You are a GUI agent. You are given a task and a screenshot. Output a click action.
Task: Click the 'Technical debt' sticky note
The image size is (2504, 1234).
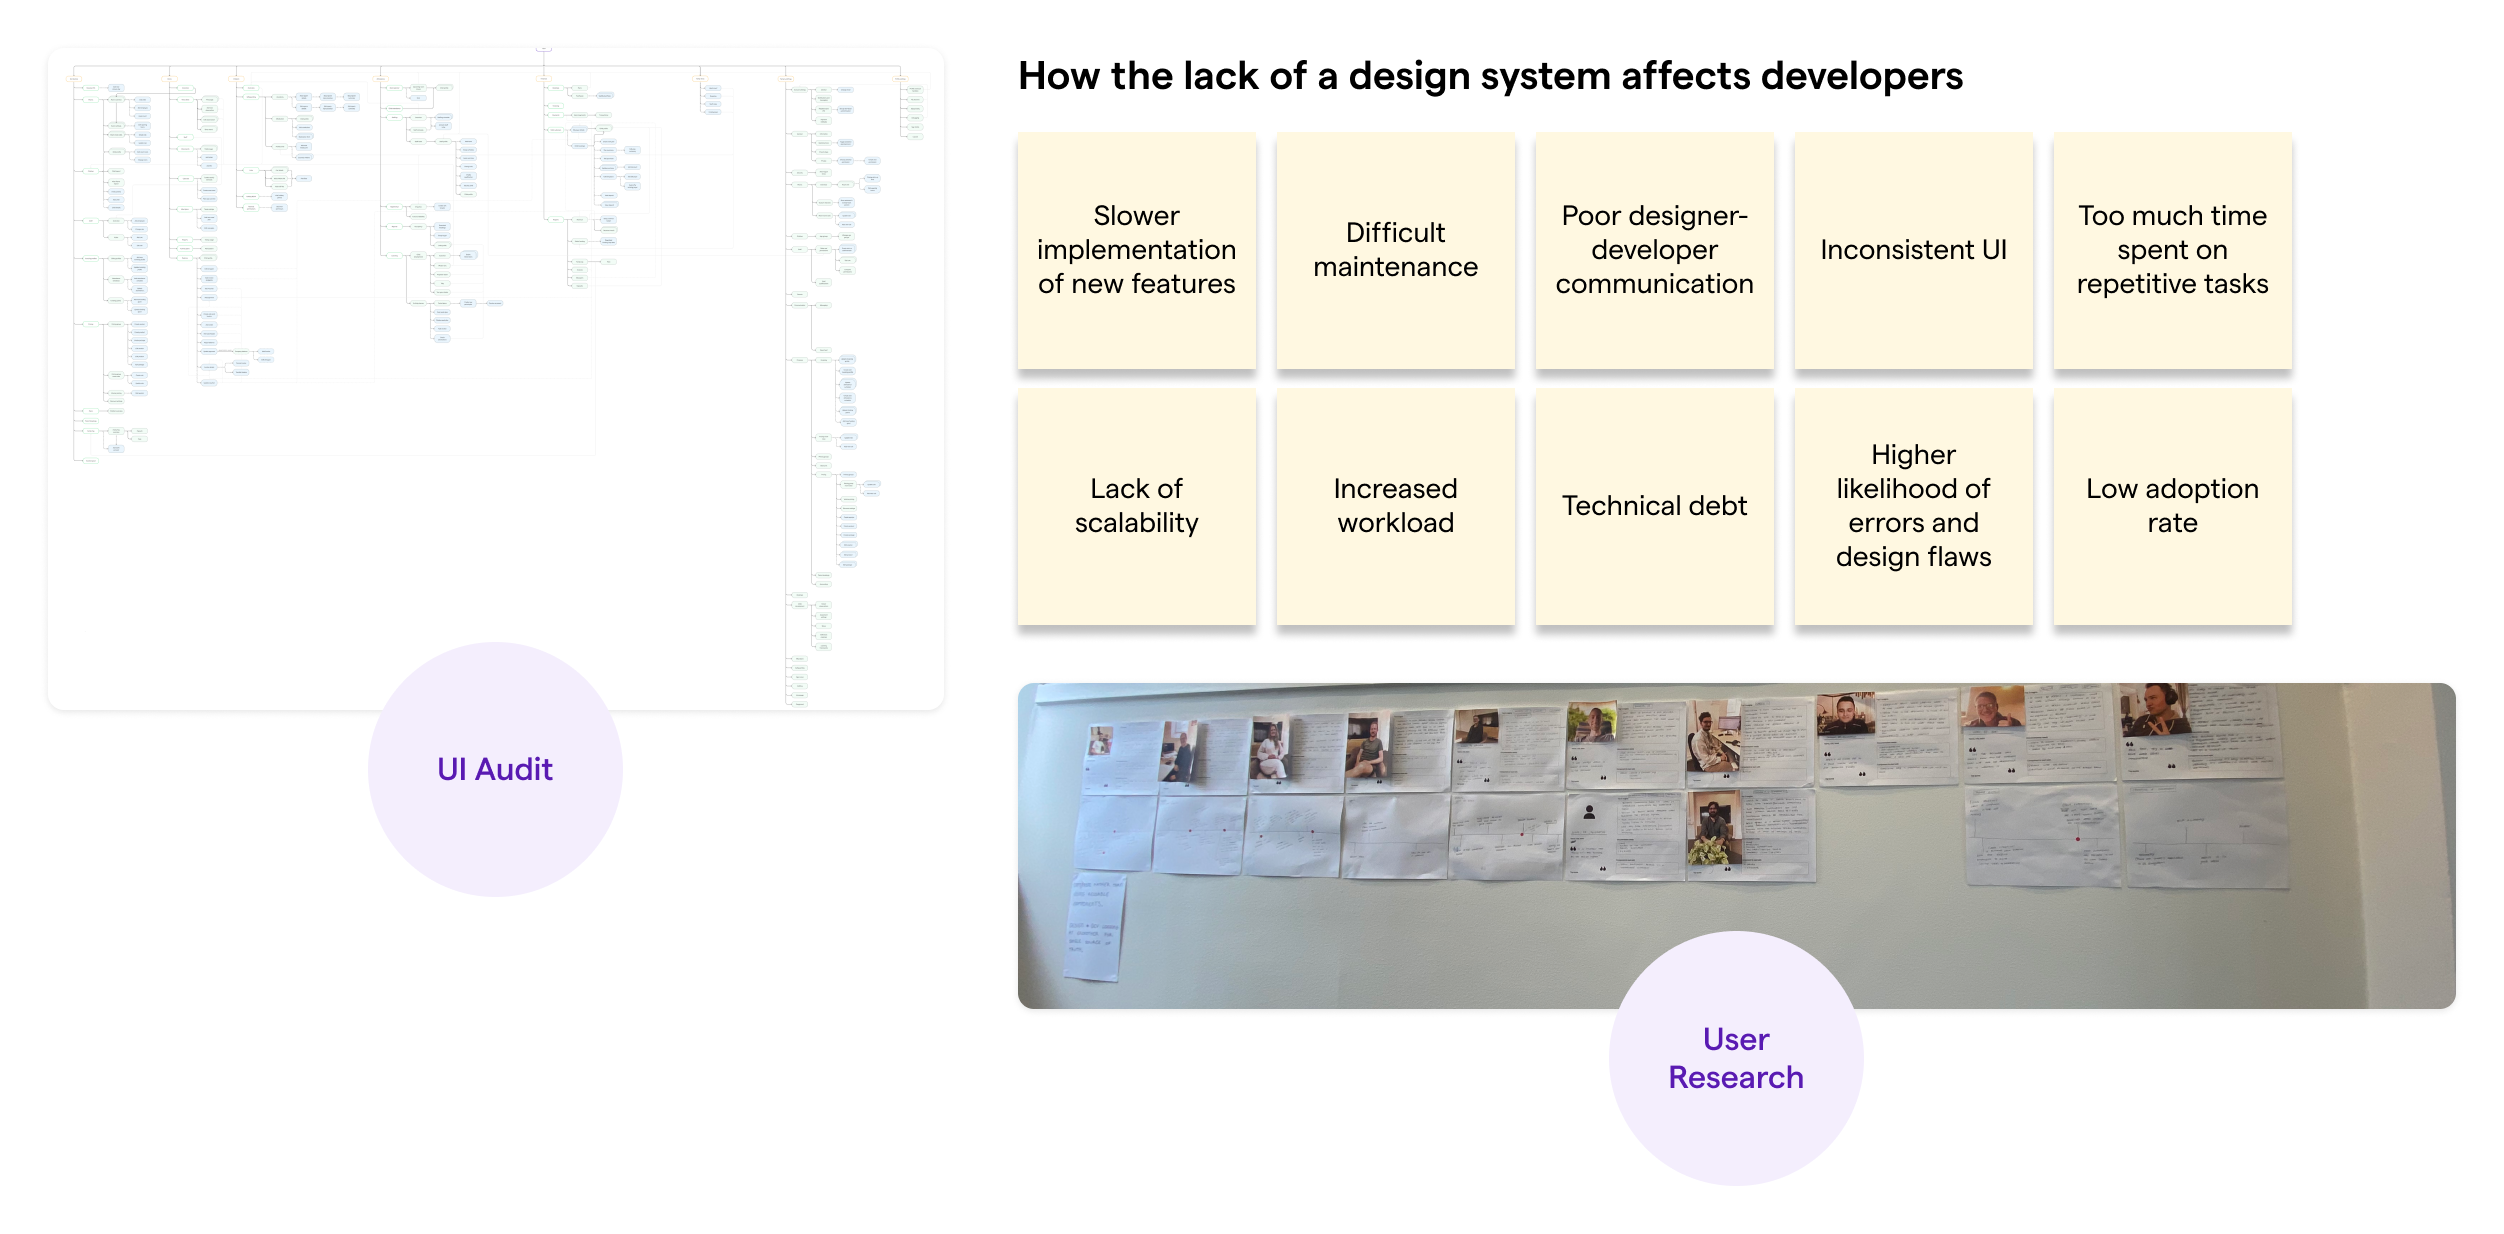(x=1653, y=505)
